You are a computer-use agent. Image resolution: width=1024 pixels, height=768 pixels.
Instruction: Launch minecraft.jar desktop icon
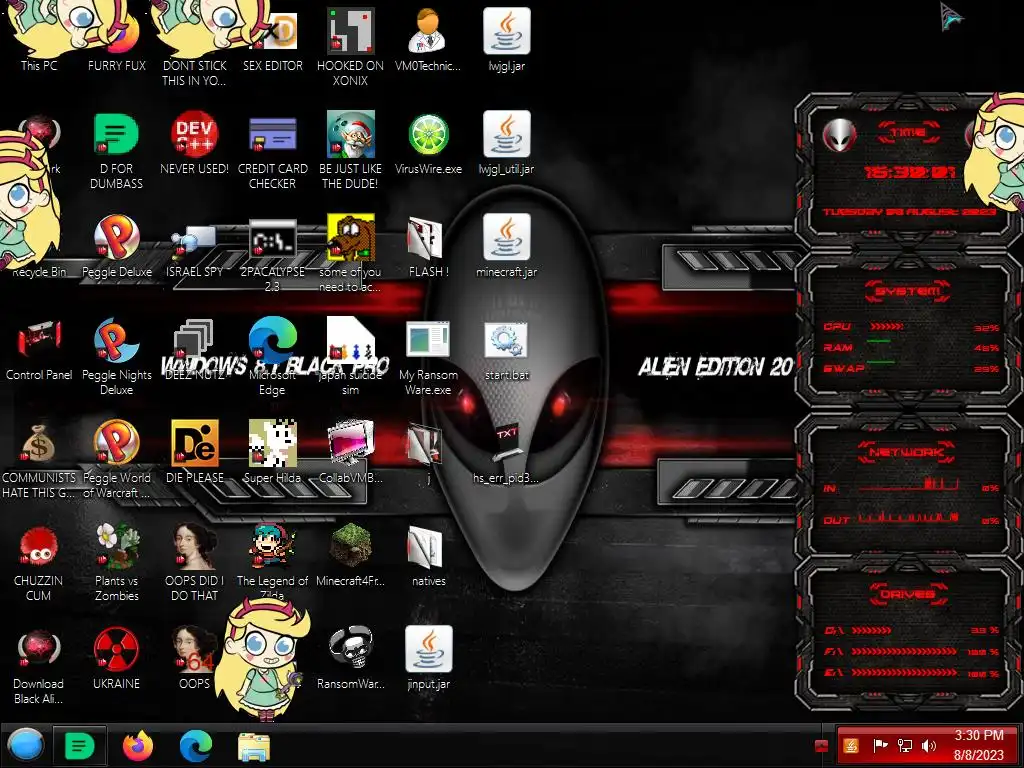[507, 237]
